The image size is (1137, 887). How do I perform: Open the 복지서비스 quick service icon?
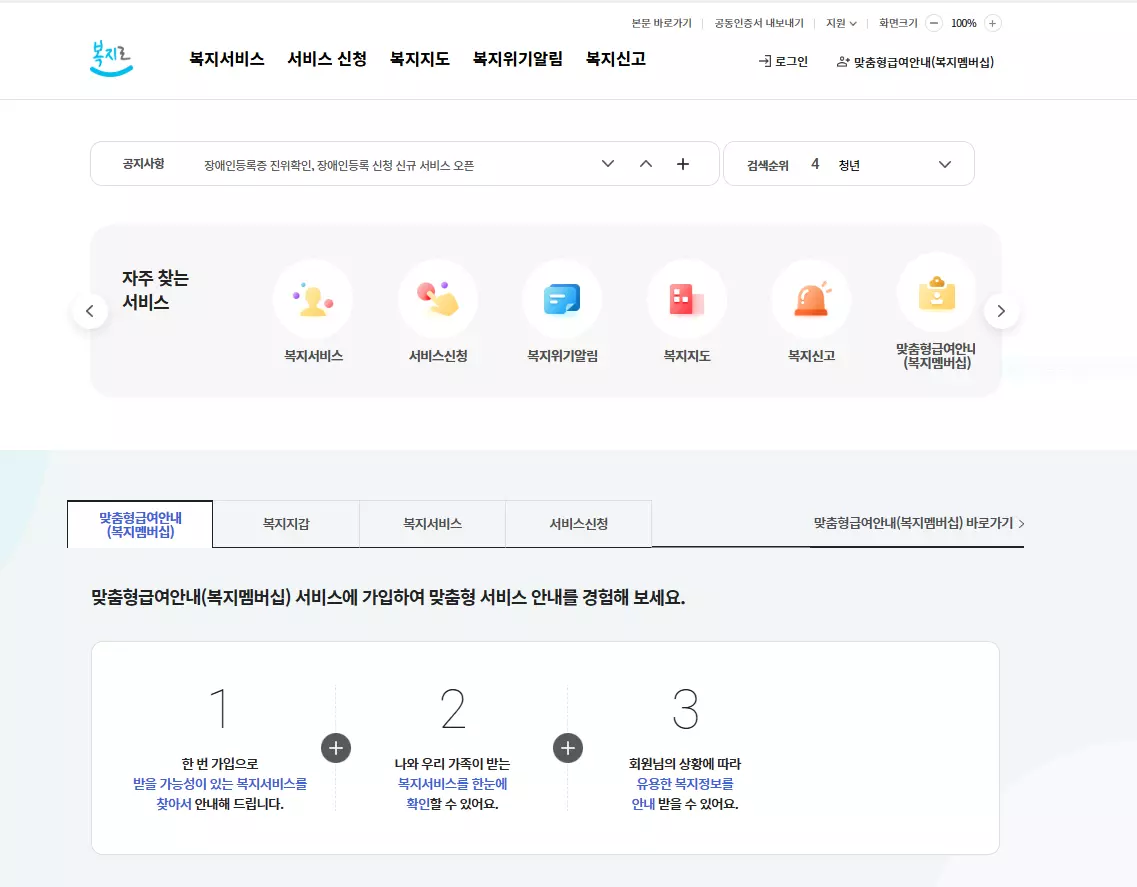[313, 299]
